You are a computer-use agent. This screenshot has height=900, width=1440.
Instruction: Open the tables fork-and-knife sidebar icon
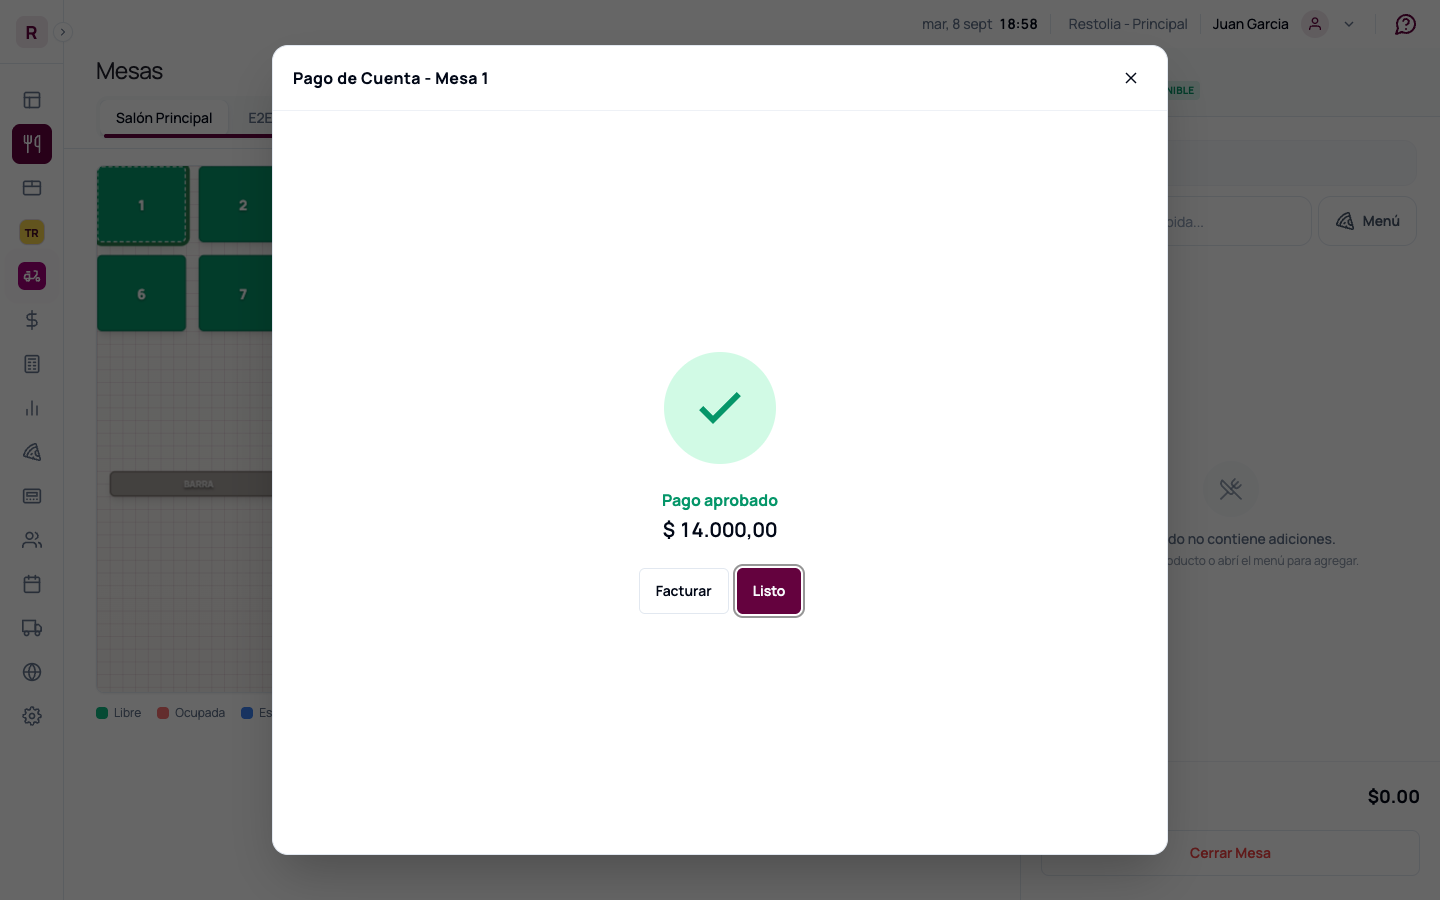(x=32, y=144)
